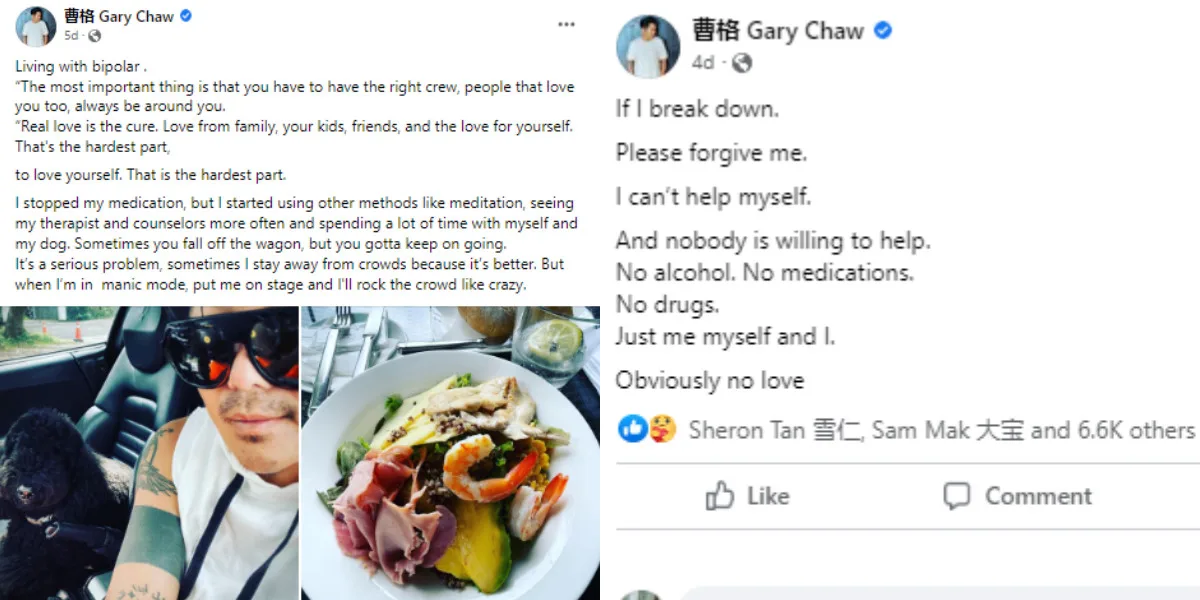This screenshot has height=600, width=1200.
Task: Click the care emoji reaction icon
Action: 661,429
